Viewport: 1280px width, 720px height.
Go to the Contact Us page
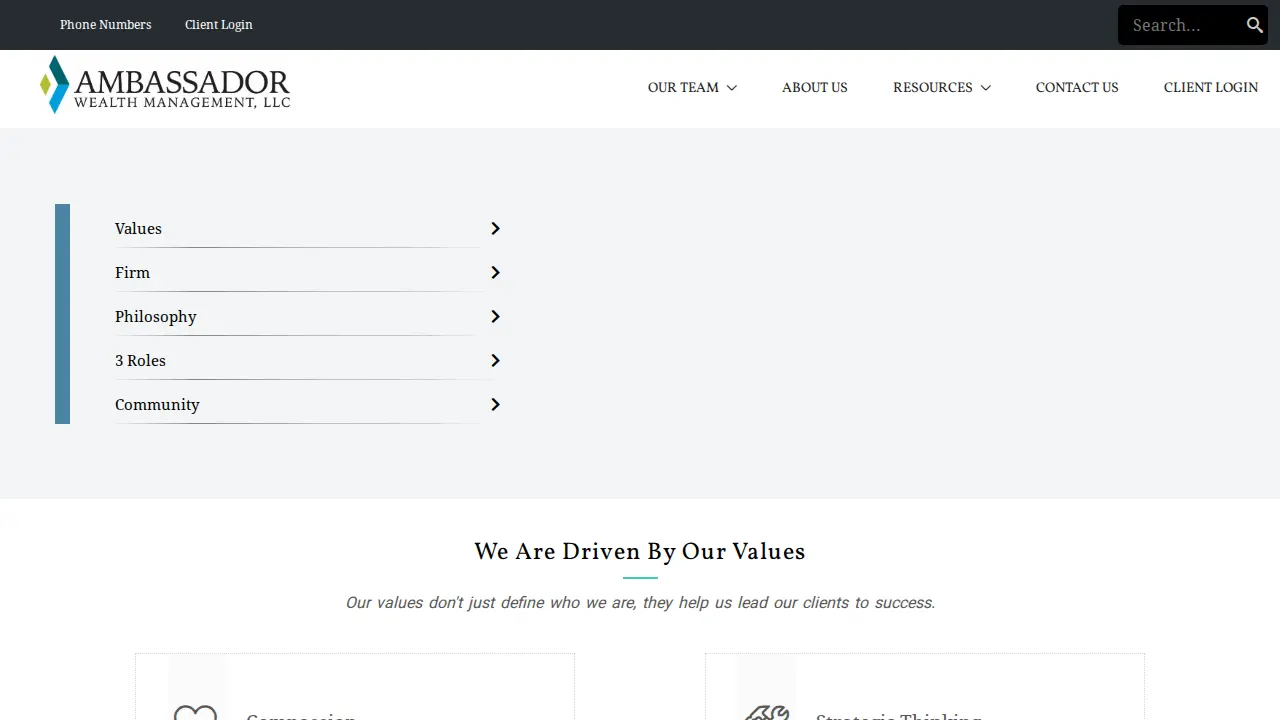(x=1077, y=88)
